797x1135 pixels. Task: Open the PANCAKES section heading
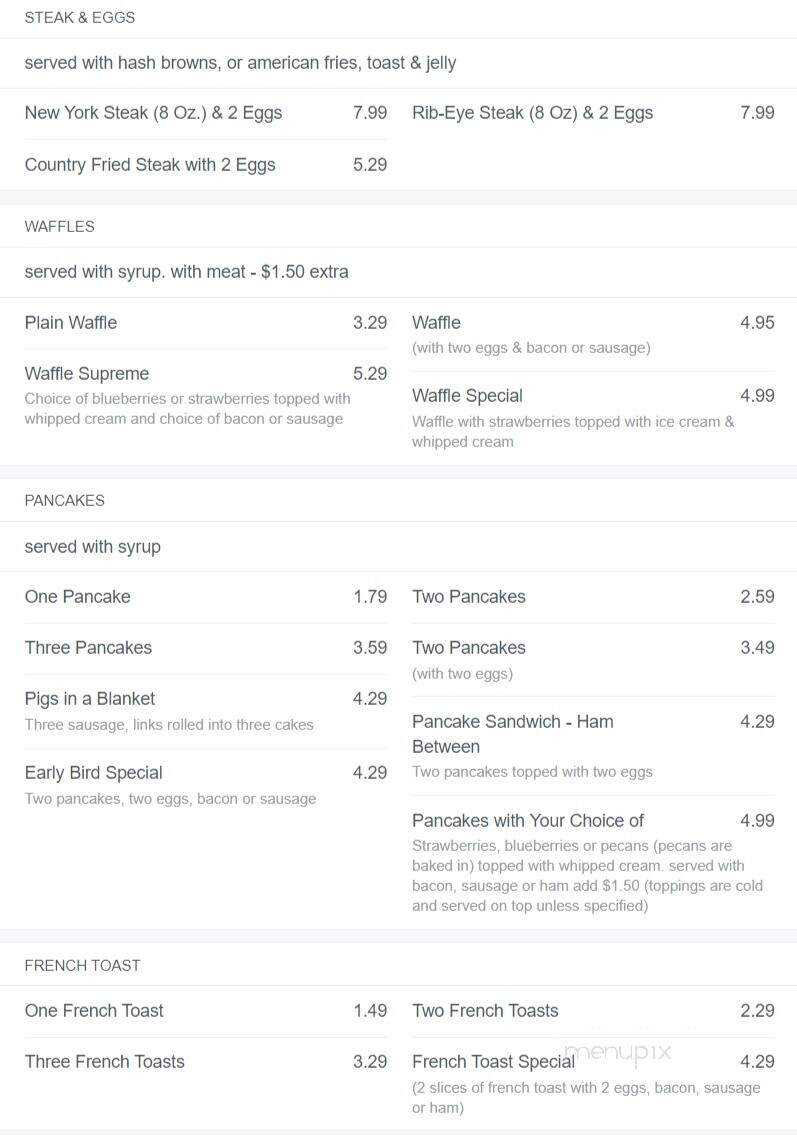click(64, 500)
